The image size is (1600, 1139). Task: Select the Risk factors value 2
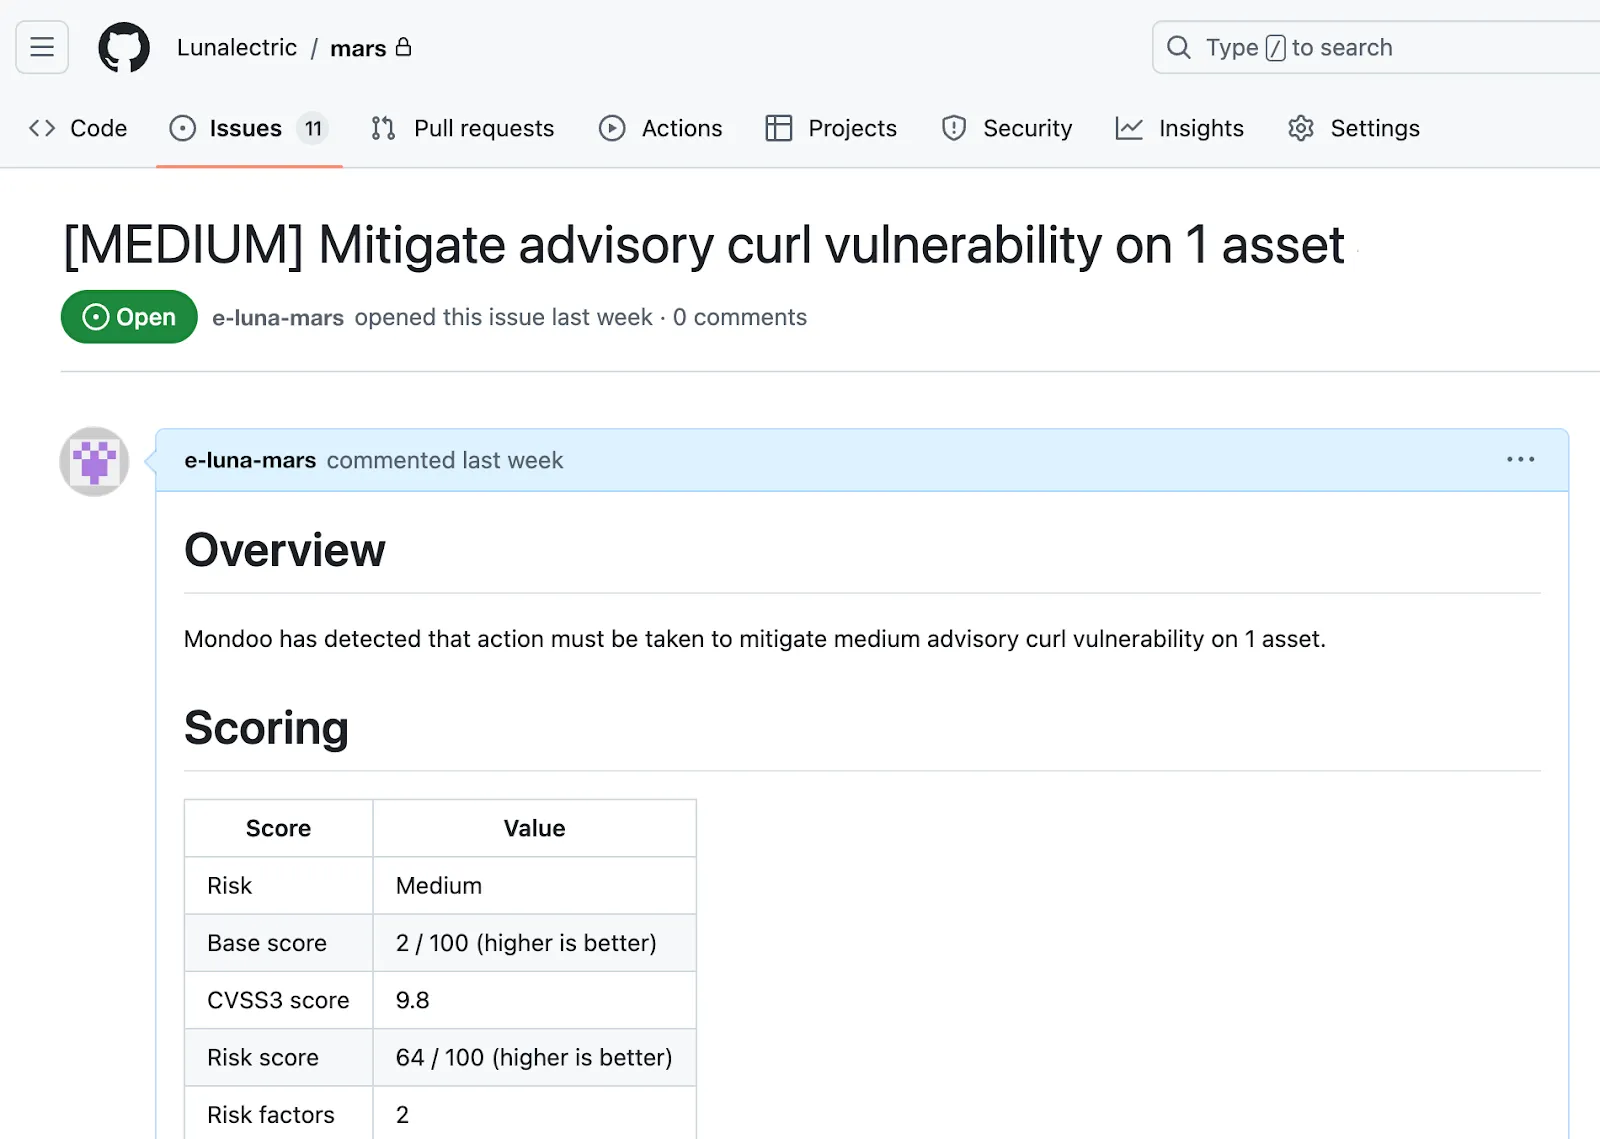click(535, 1113)
